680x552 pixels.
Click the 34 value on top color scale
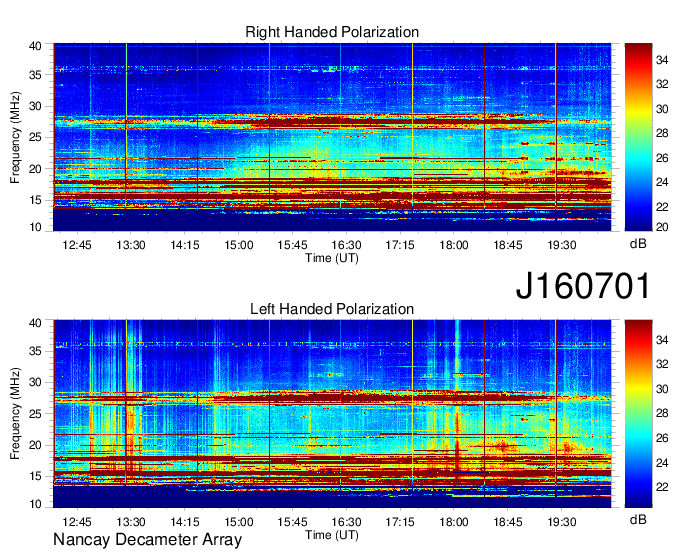662,60
